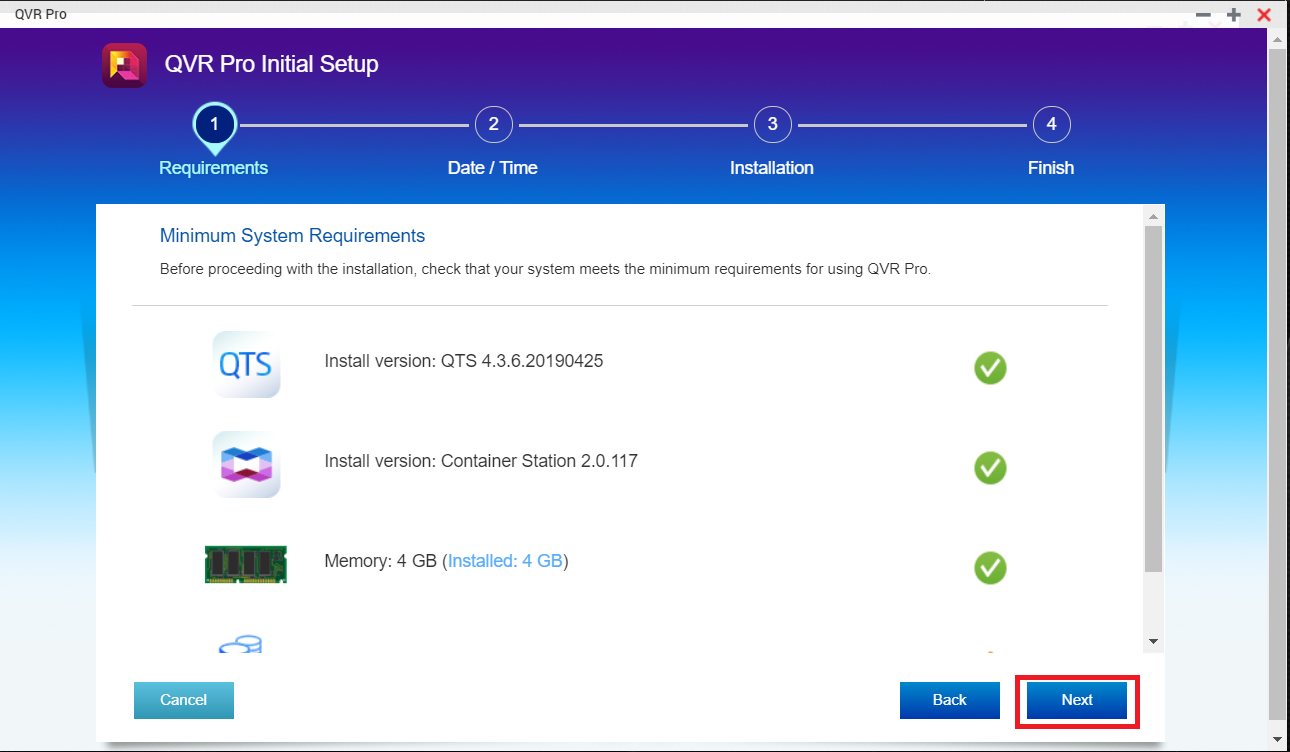
Task: Maximize the QVR Pro window
Action: 1234,15
